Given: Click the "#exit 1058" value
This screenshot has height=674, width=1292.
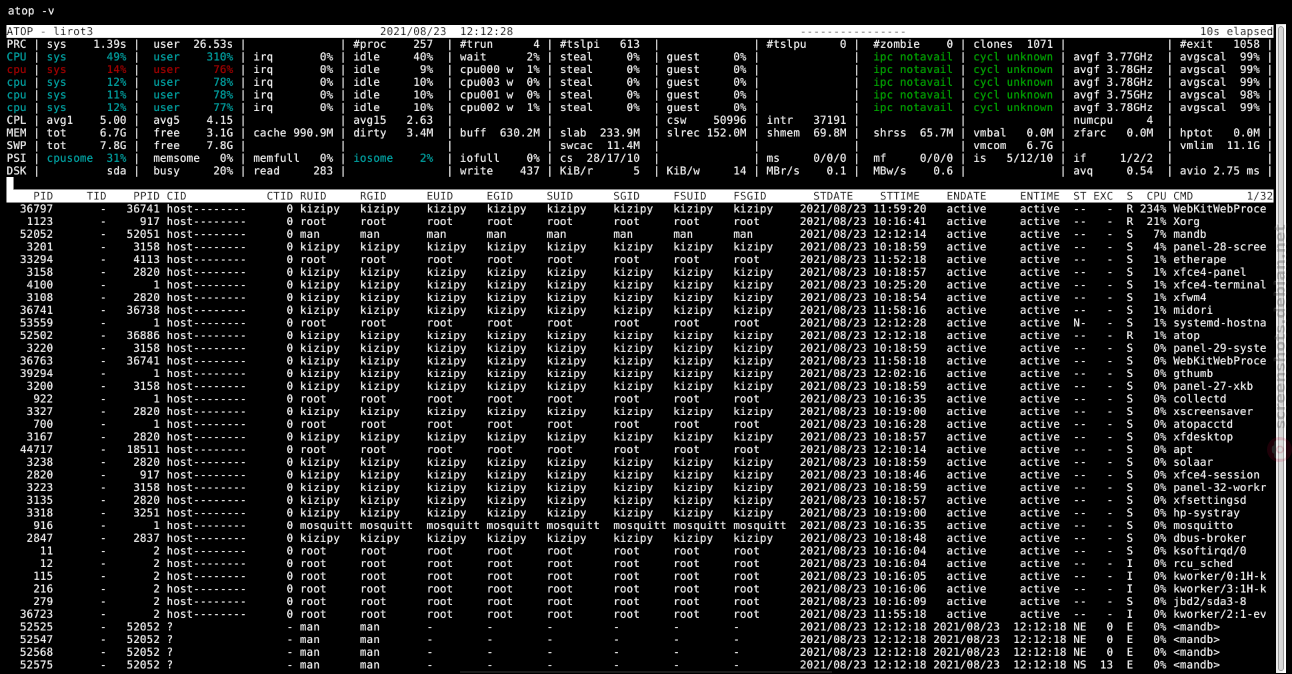Looking at the screenshot, I should 1220,45.
